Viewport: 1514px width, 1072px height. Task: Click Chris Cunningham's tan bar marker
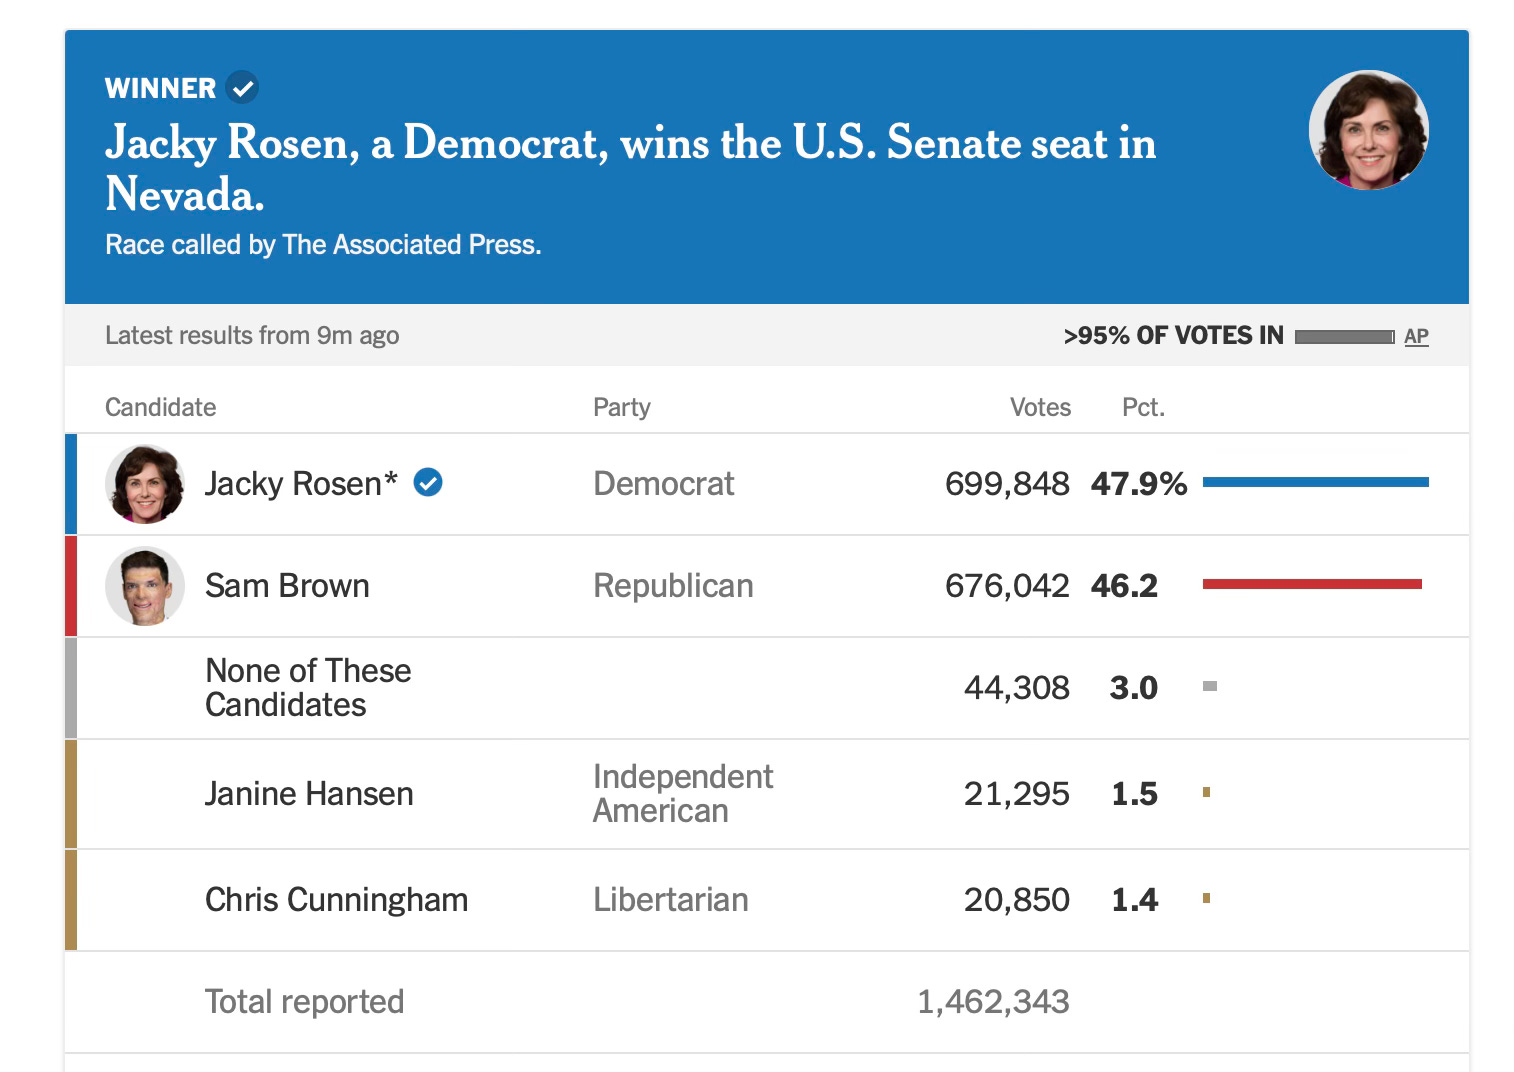[x=1207, y=898]
